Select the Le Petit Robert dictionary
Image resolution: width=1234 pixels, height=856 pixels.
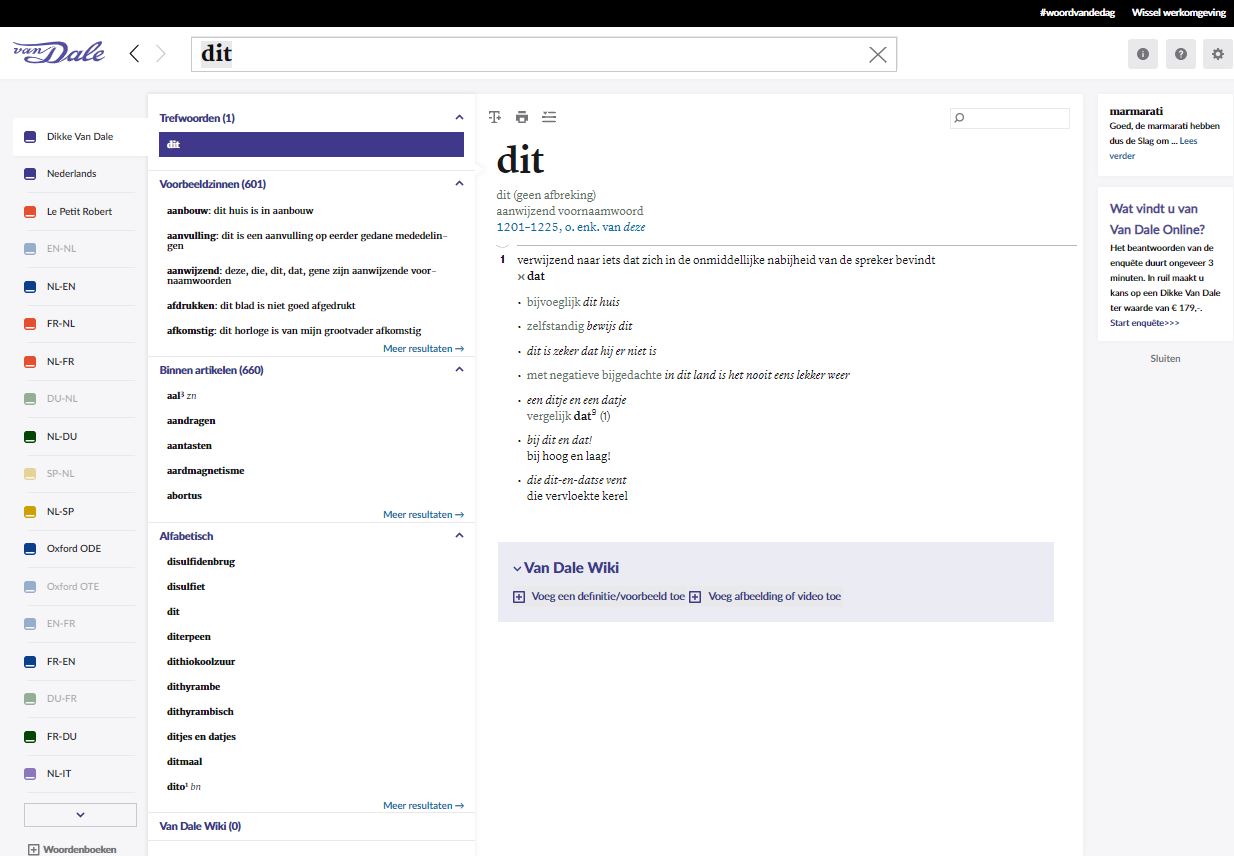tap(78, 212)
